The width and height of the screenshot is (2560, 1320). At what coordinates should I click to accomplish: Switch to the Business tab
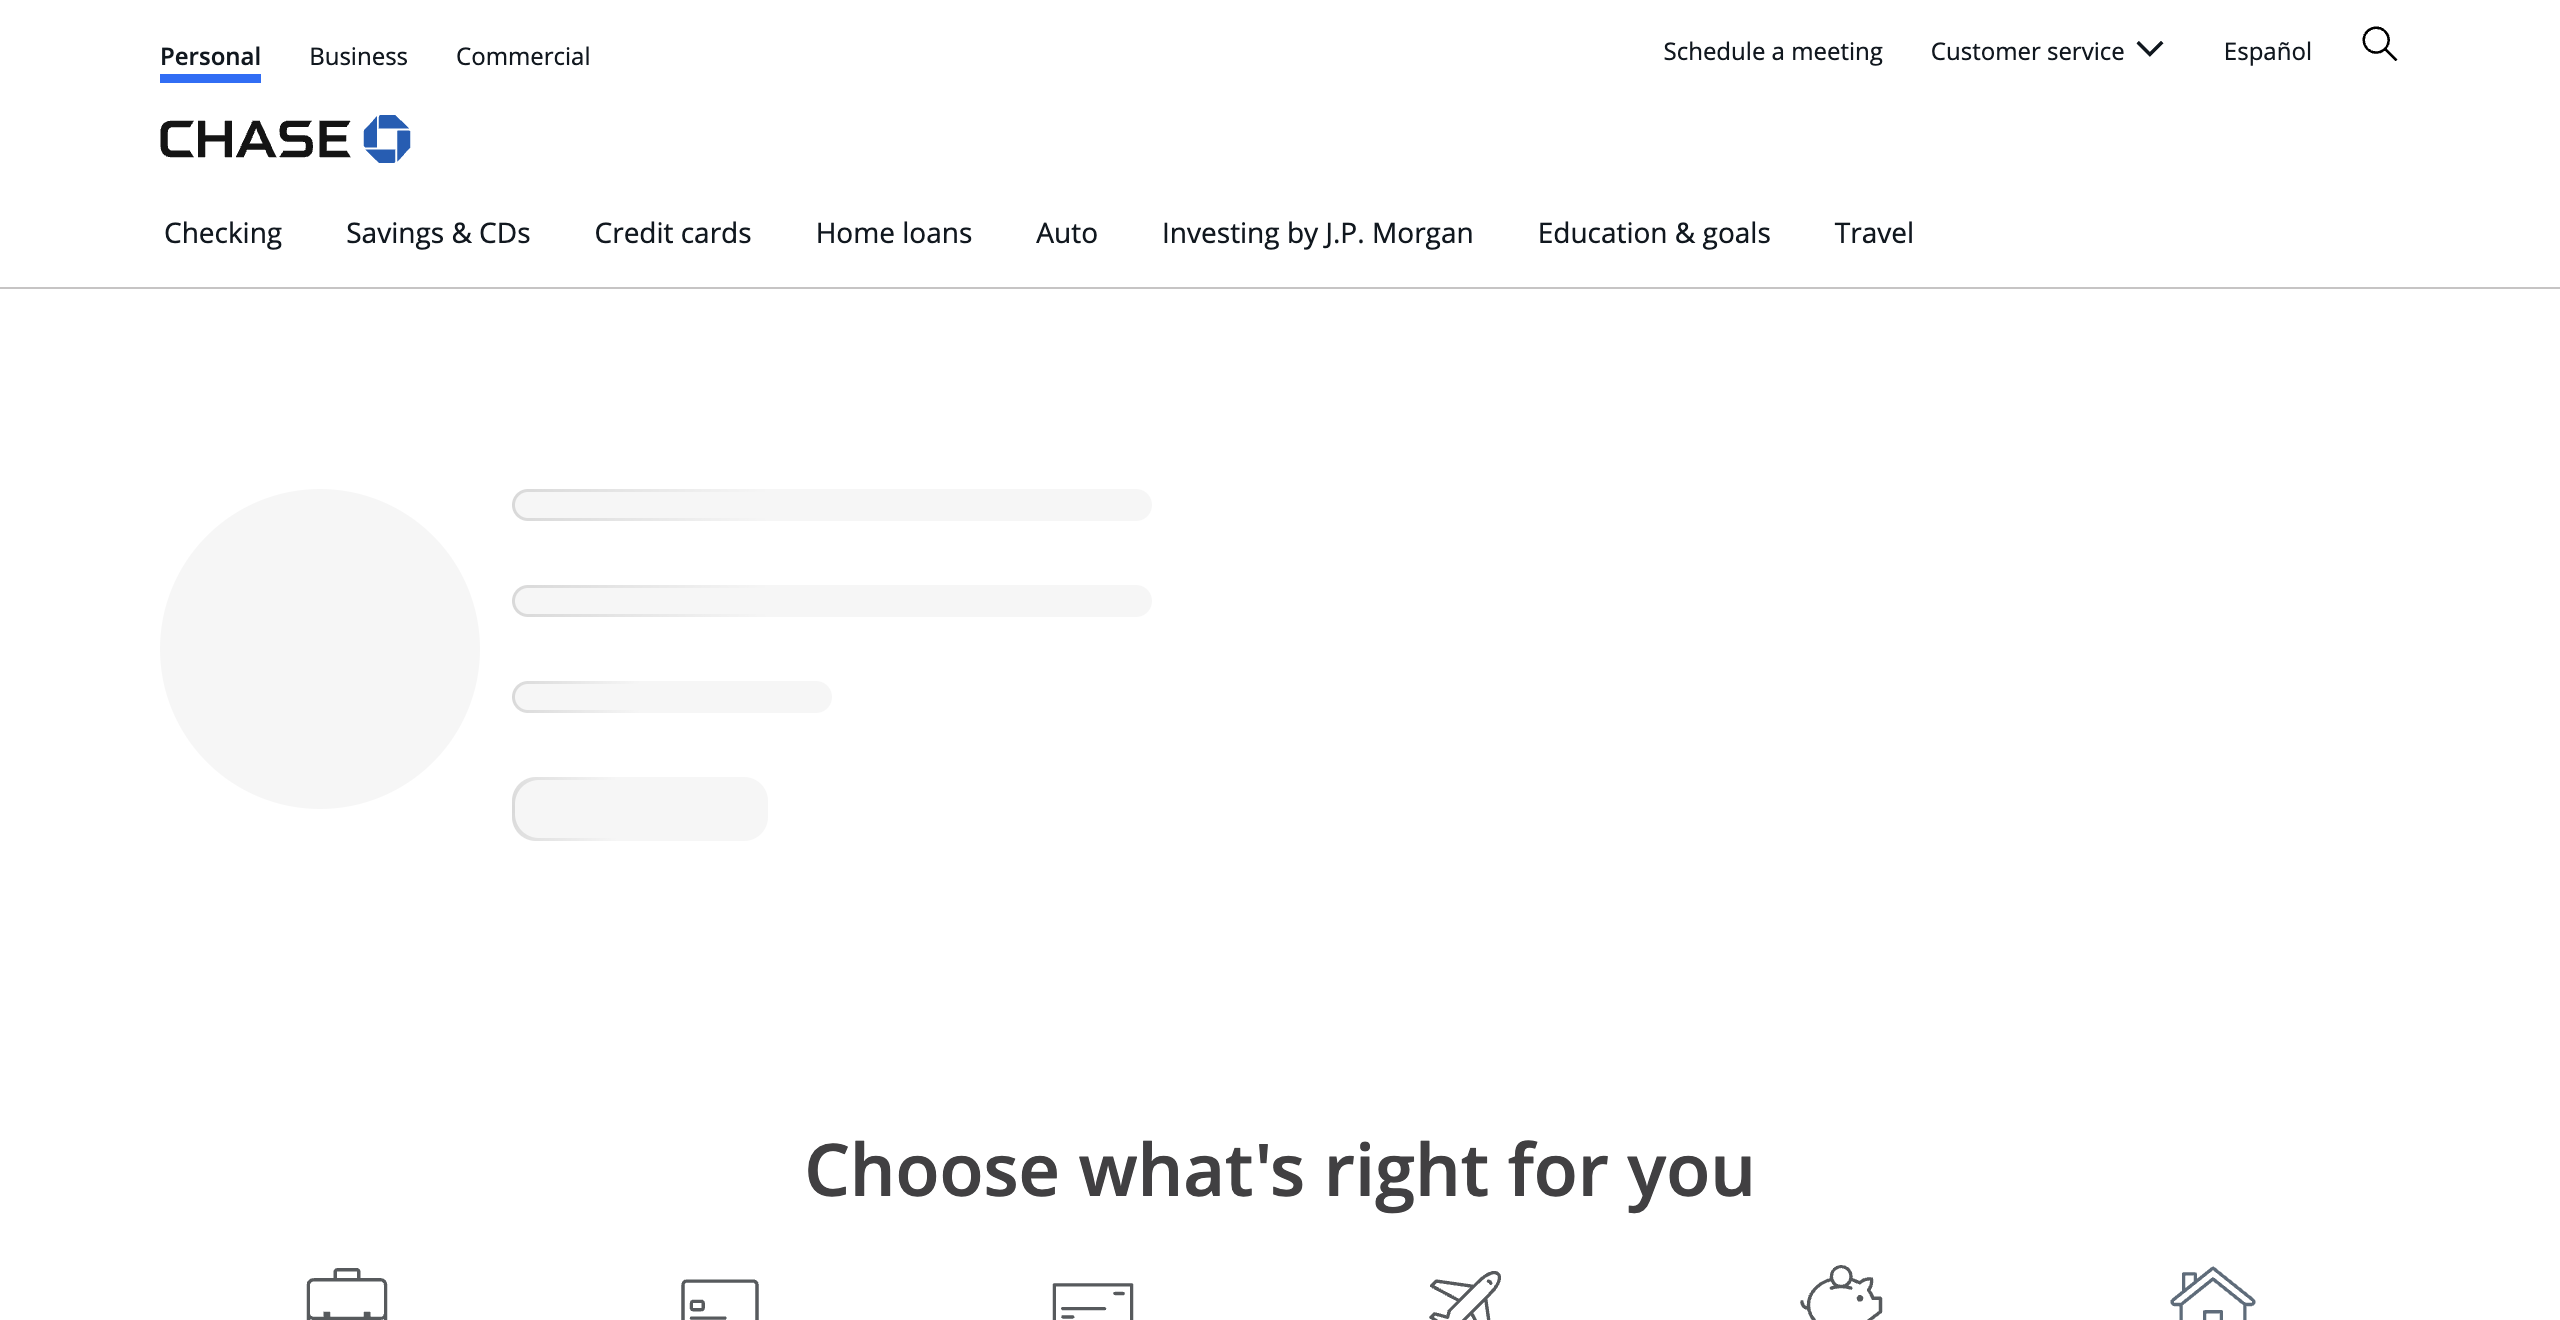(358, 56)
